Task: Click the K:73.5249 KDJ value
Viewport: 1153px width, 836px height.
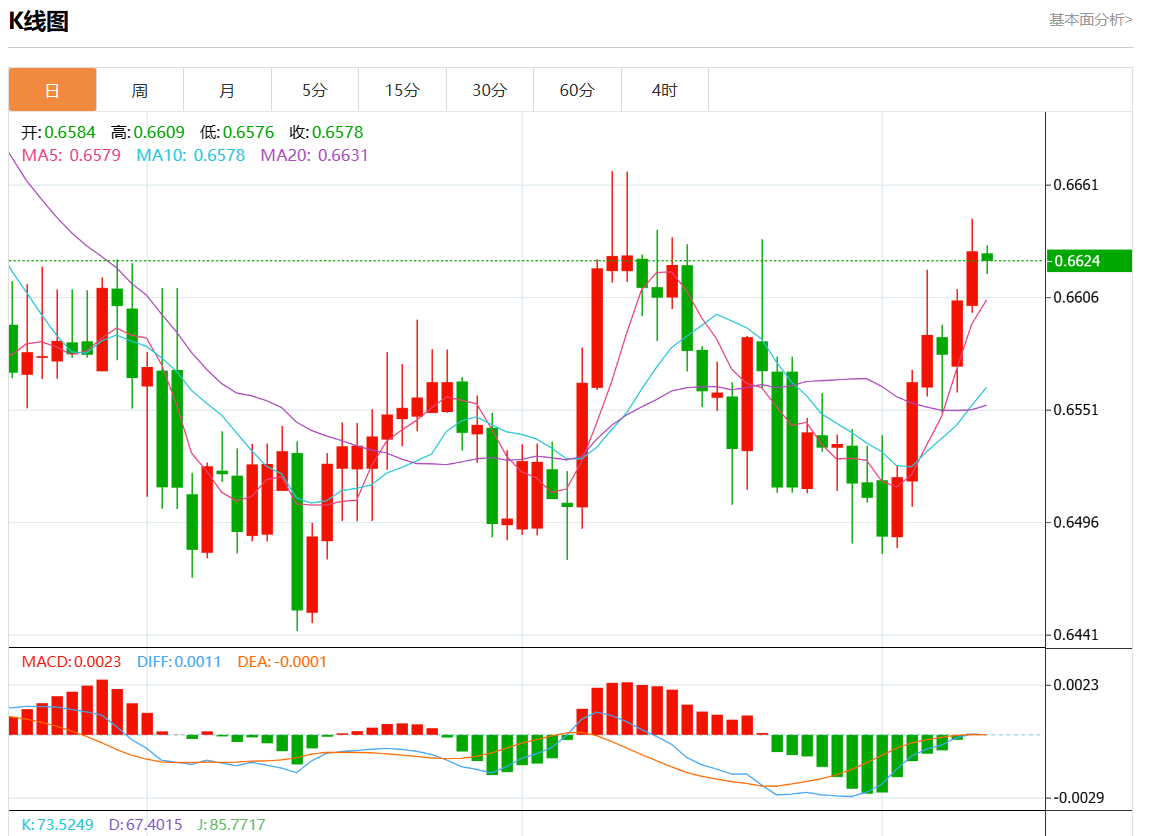Action: [57, 825]
